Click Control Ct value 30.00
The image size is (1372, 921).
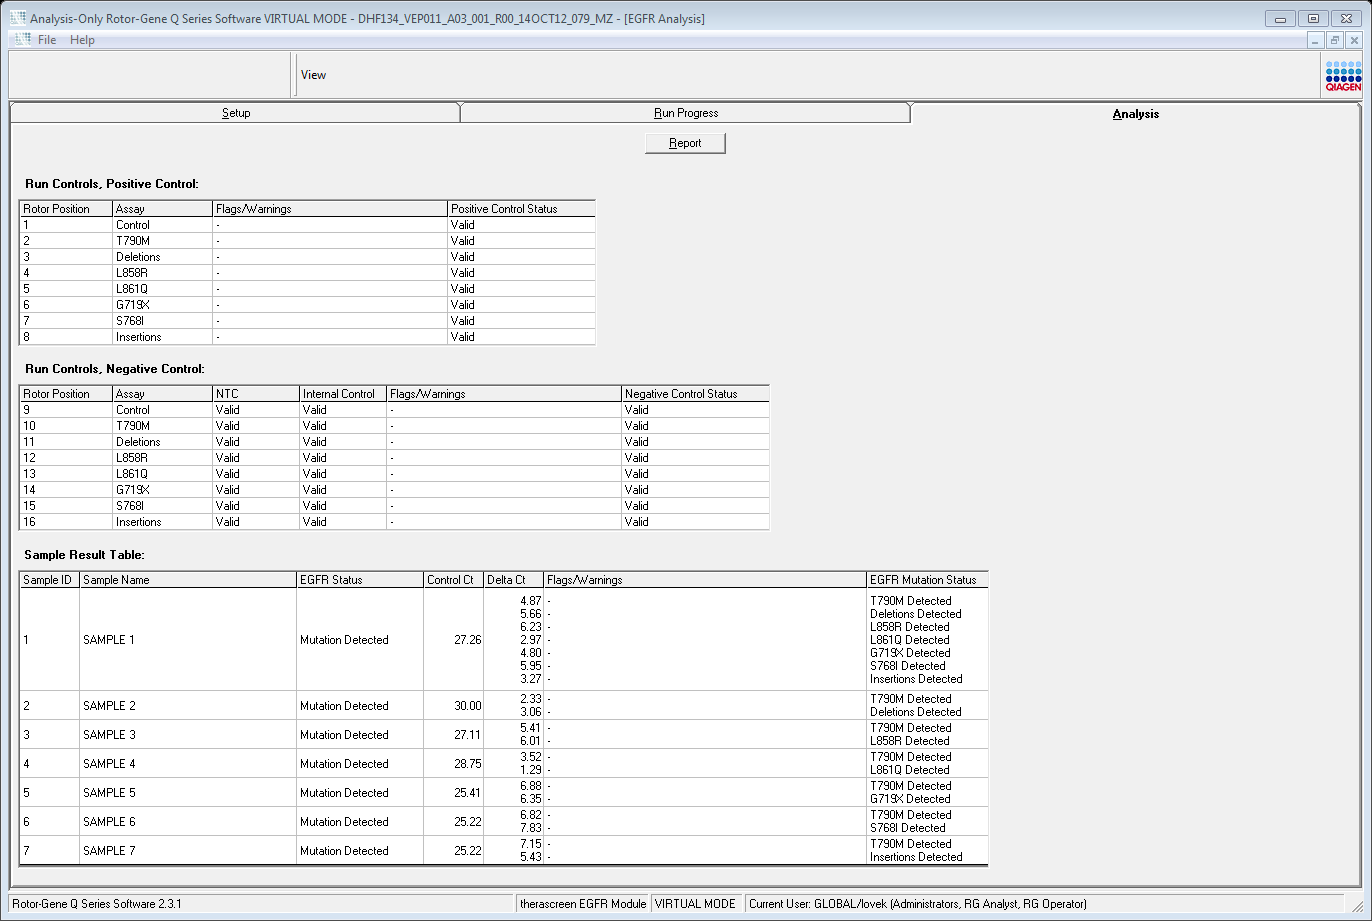pyautogui.click(x=467, y=706)
